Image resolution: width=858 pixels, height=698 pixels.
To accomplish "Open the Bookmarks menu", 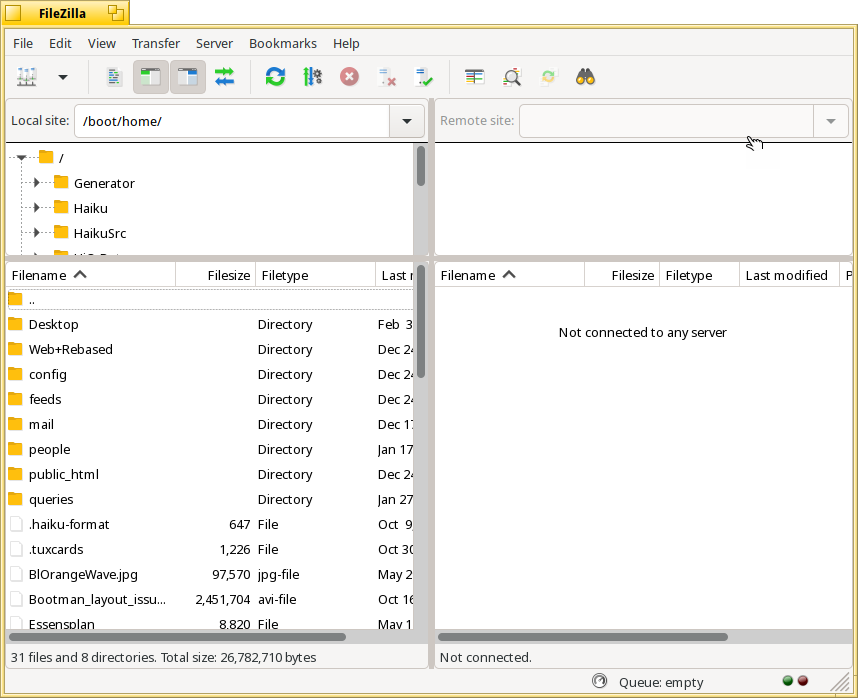I will coord(283,43).
